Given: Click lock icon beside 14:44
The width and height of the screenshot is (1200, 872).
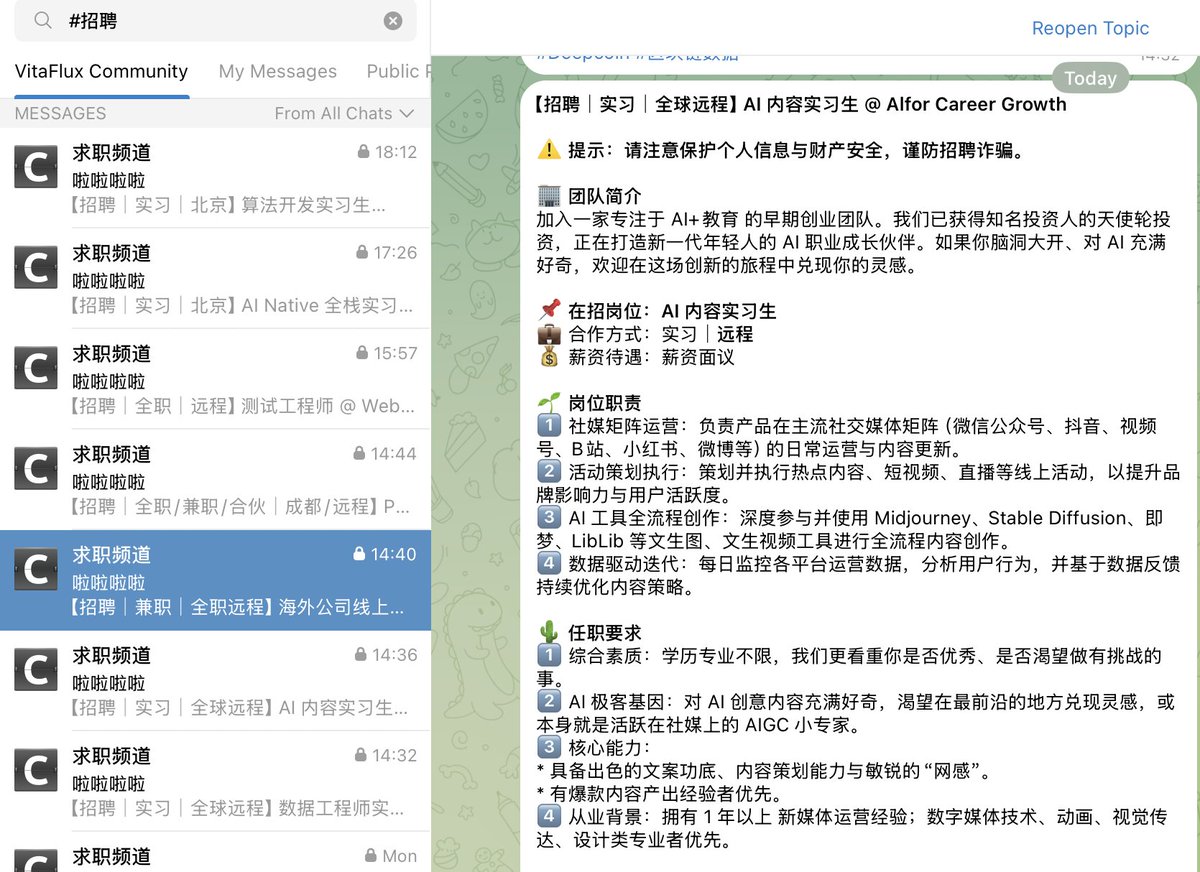Looking at the screenshot, I should click(x=359, y=453).
